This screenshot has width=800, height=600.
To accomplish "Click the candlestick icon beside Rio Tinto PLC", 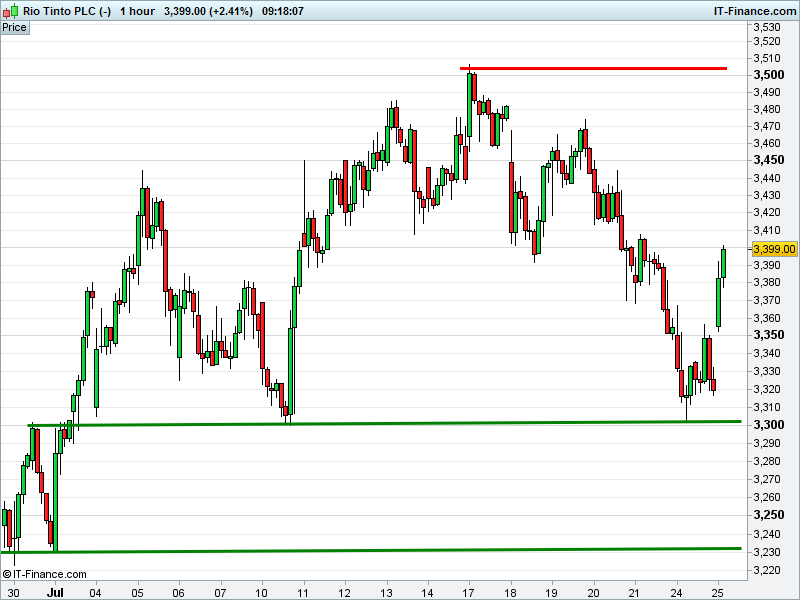I will tap(10, 11).
